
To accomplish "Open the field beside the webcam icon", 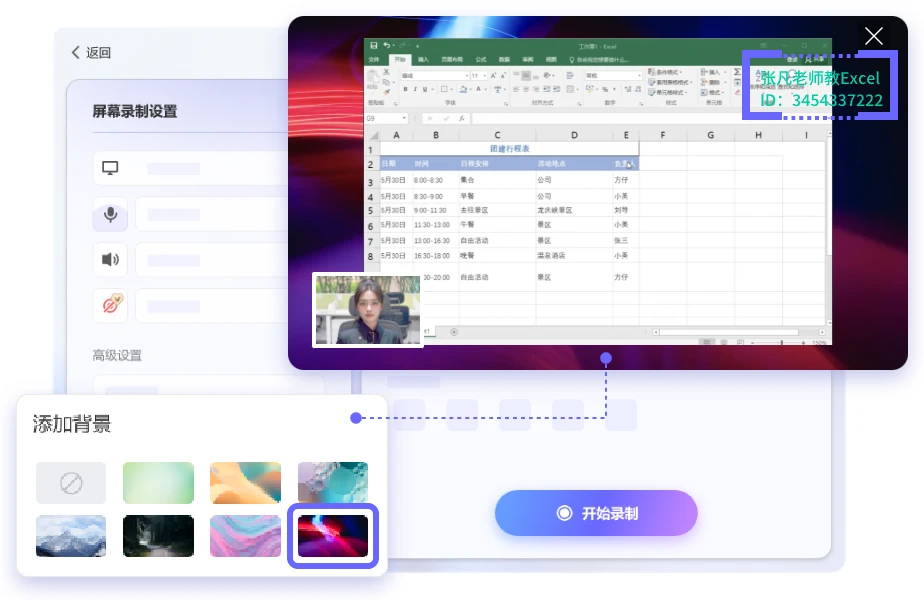I will point(212,305).
